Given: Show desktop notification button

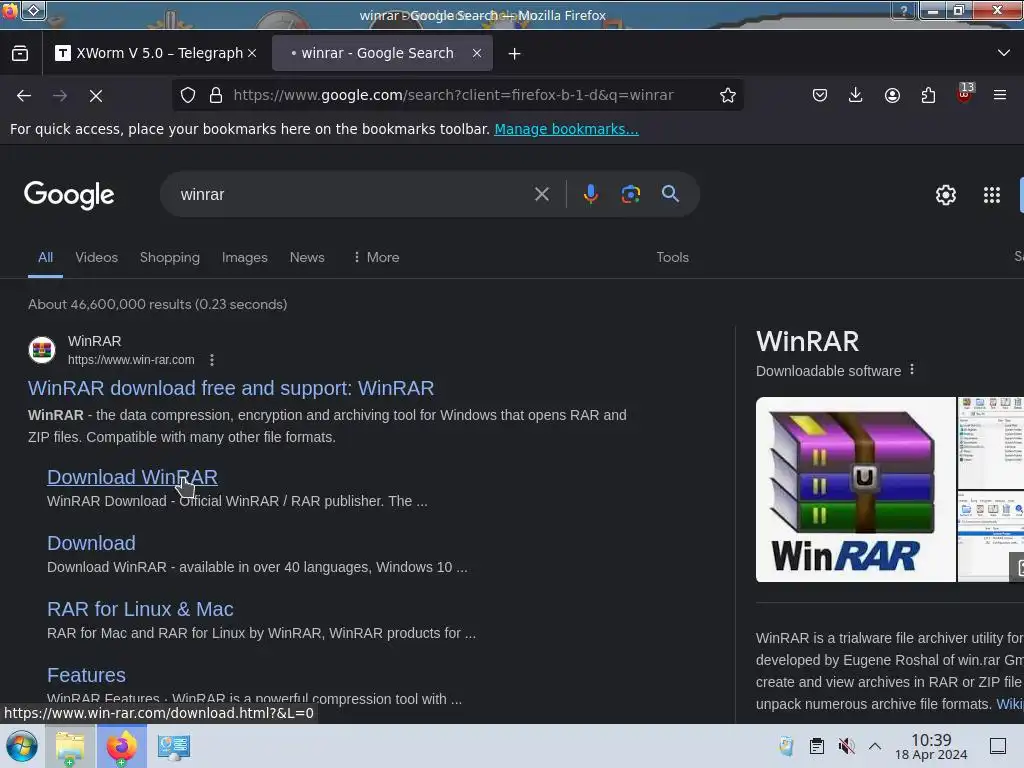Looking at the screenshot, I should [x=998, y=746].
